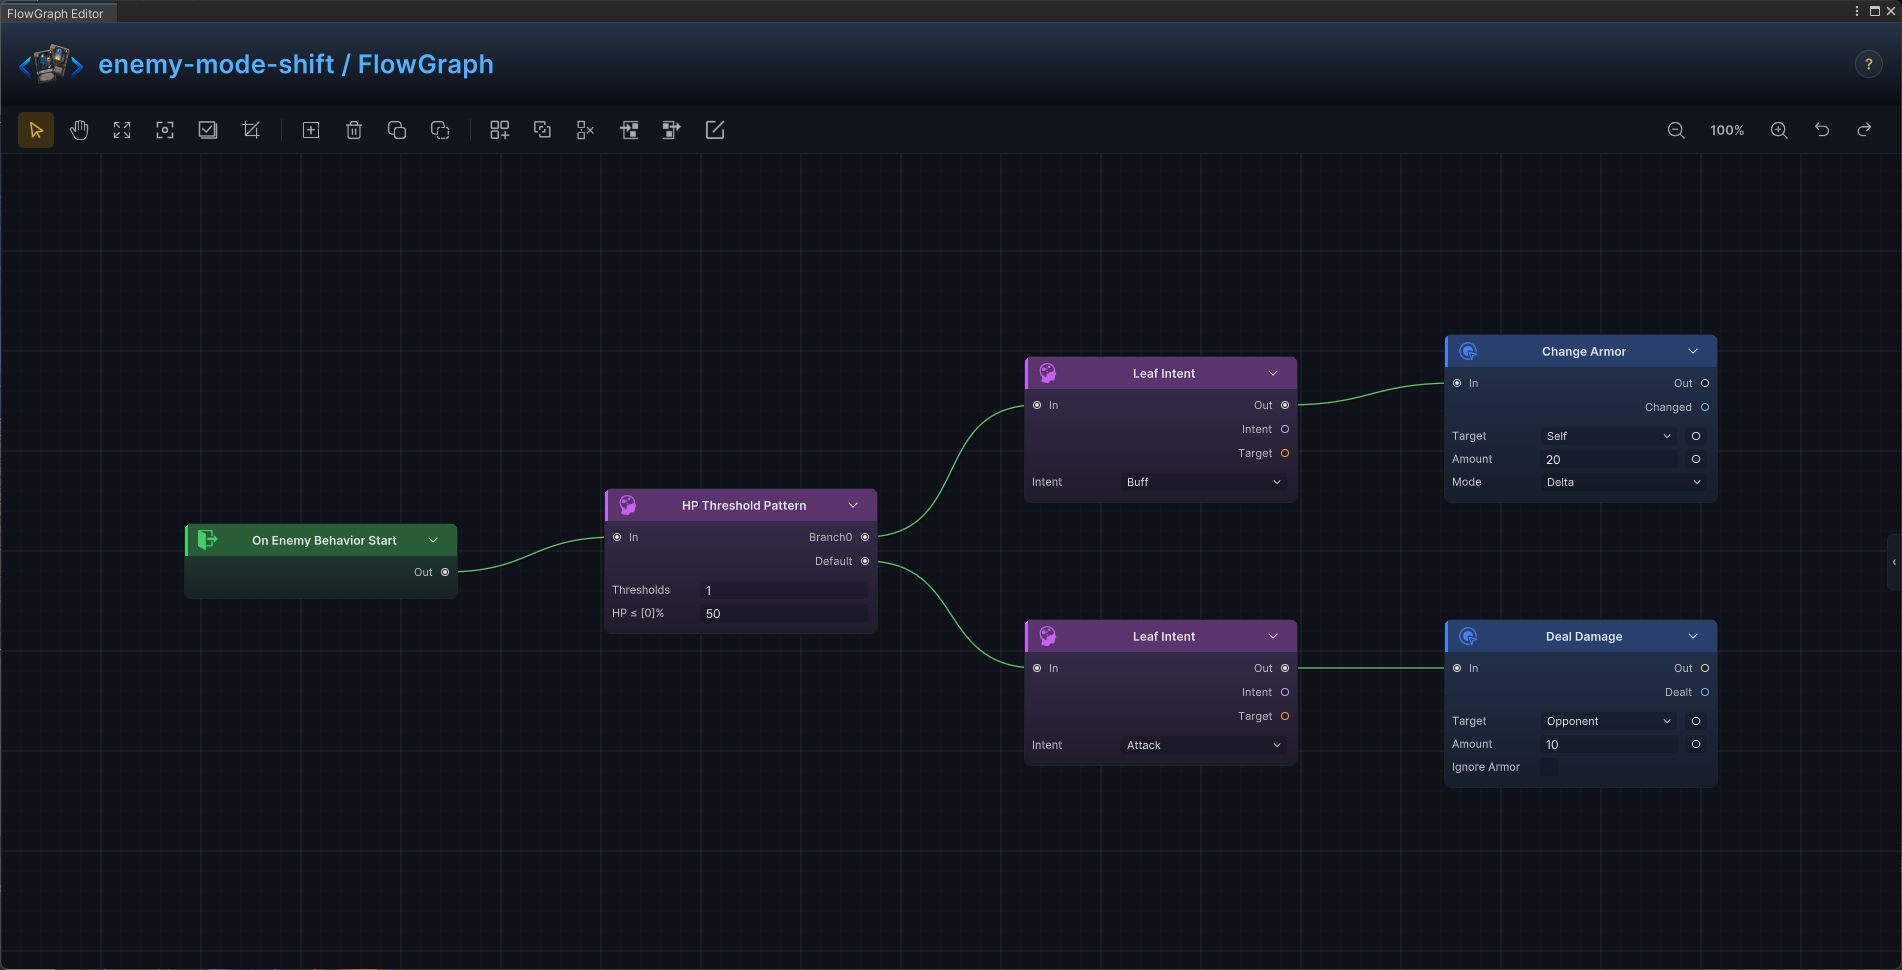Click the Change Armor node icon
The height and width of the screenshot is (970, 1902).
pos(1468,351)
